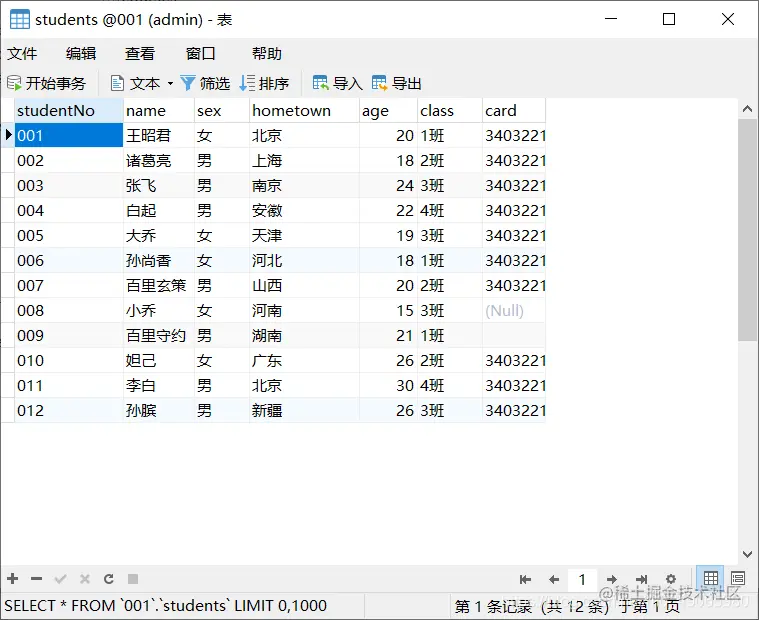Select the name cell 诸葛亮
The width and height of the screenshot is (759, 620).
click(159, 160)
